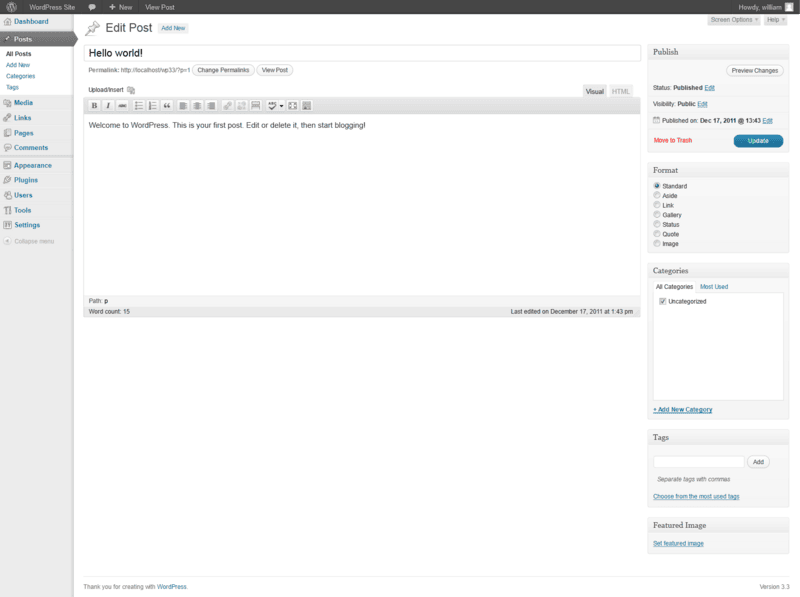Image resolution: width=800 pixels, height=597 pixels.
Task: Toggle bold formatting in editor toolbar
Action: pyautogui.click(x=94, y=106)
